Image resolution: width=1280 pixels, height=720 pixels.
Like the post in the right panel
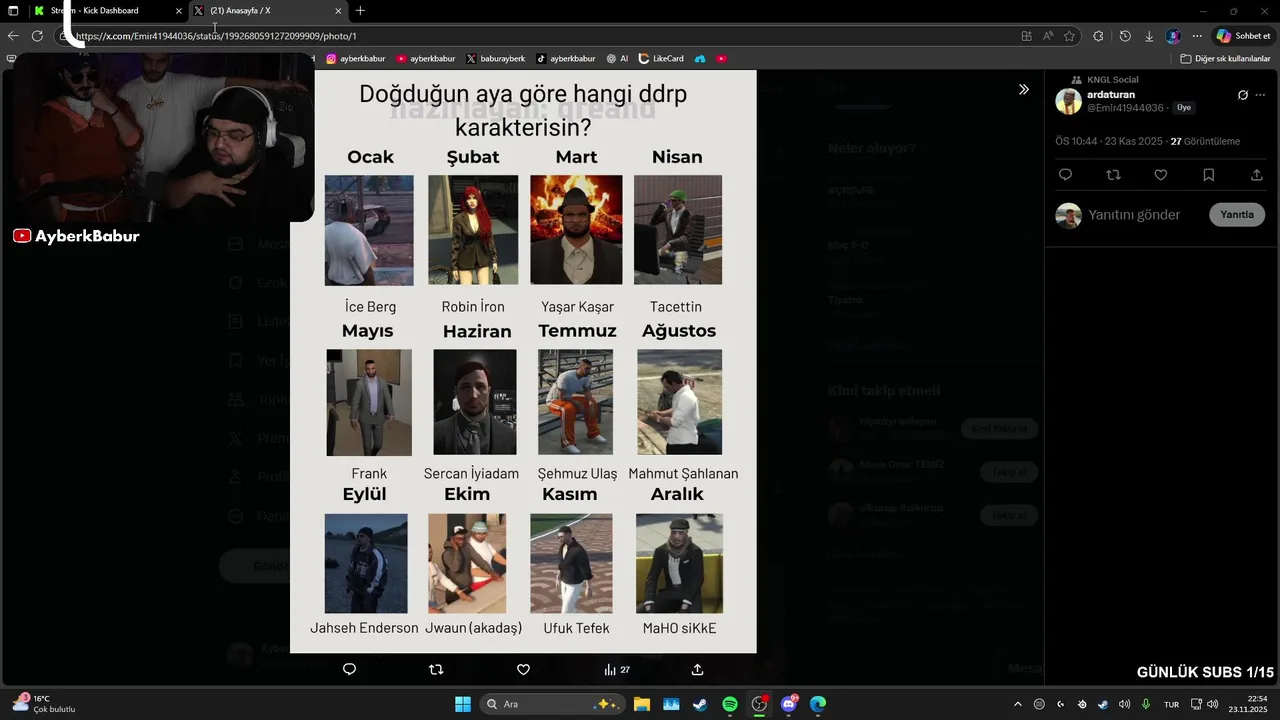point(1161,175)
